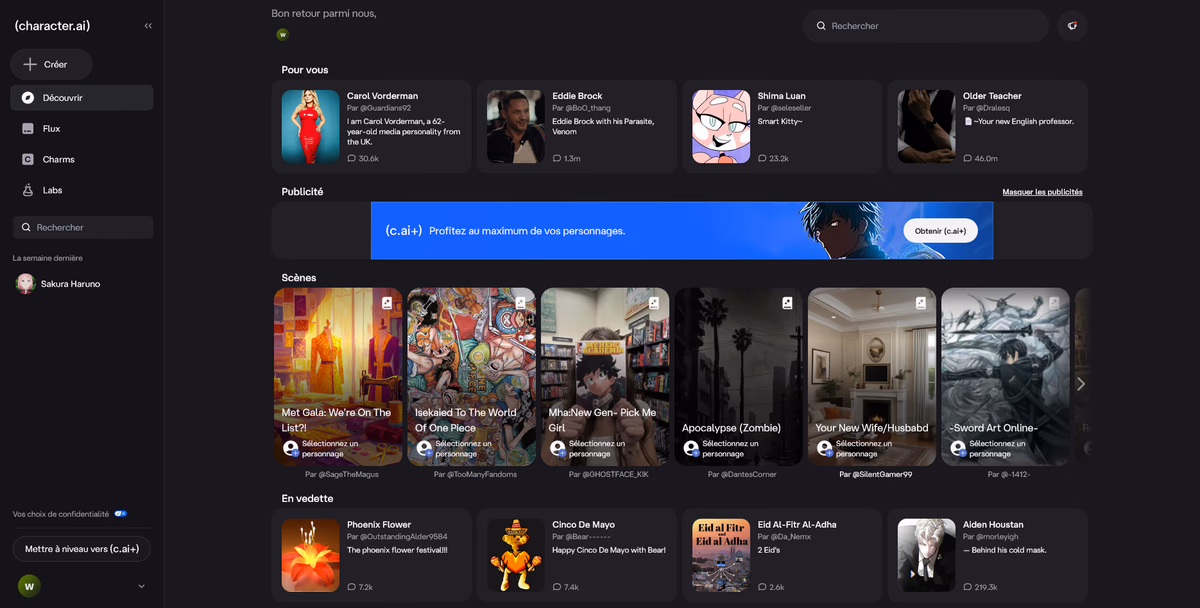
Task: Click Sakura Haruno avatar image
Action: tap(26, 284)
